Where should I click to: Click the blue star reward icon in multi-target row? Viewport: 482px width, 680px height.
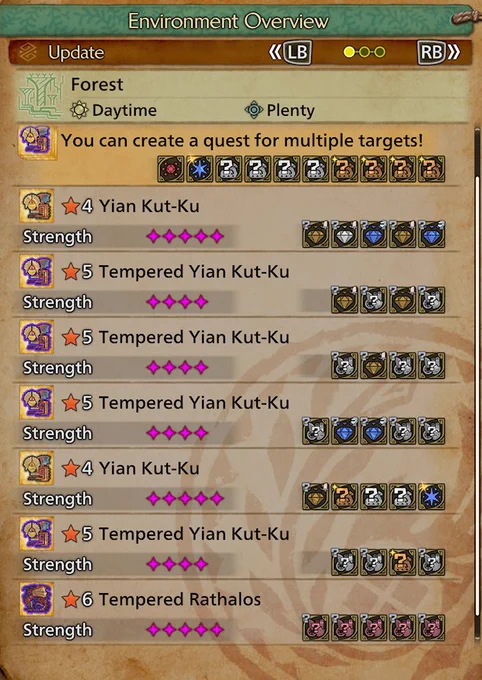[x=200, y=169]
